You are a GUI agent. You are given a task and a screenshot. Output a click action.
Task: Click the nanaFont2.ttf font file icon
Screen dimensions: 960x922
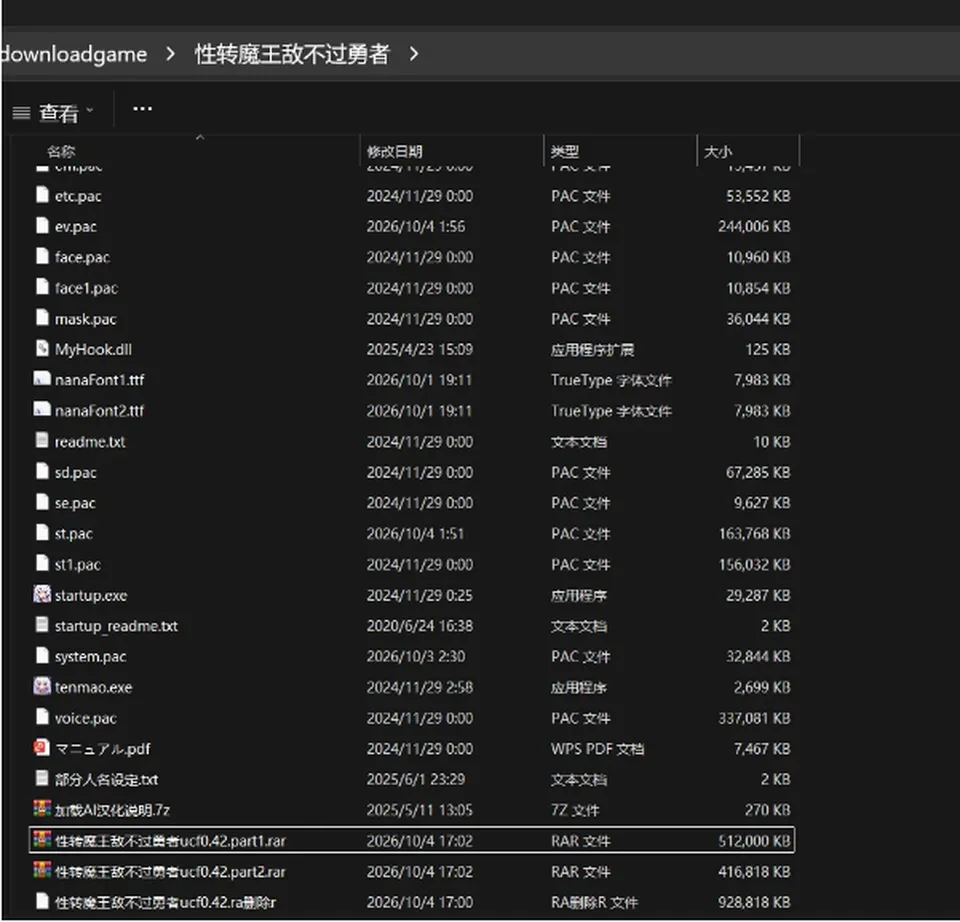click(42, 410)
